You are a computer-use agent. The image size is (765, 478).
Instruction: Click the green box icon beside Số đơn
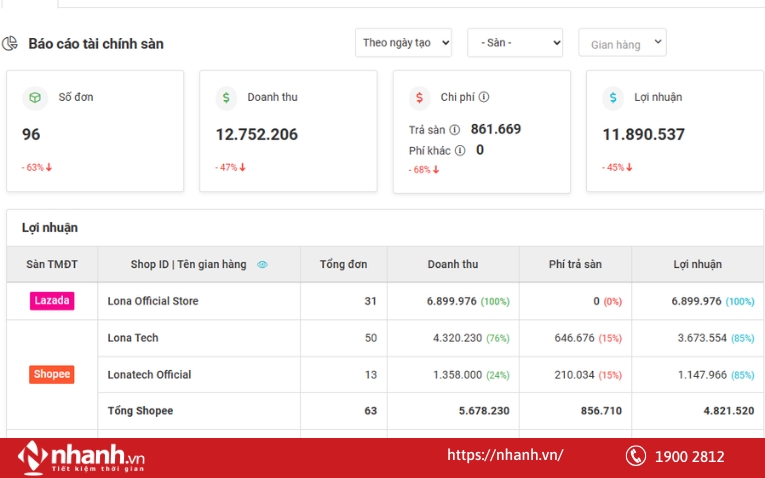tap(35, 98)
